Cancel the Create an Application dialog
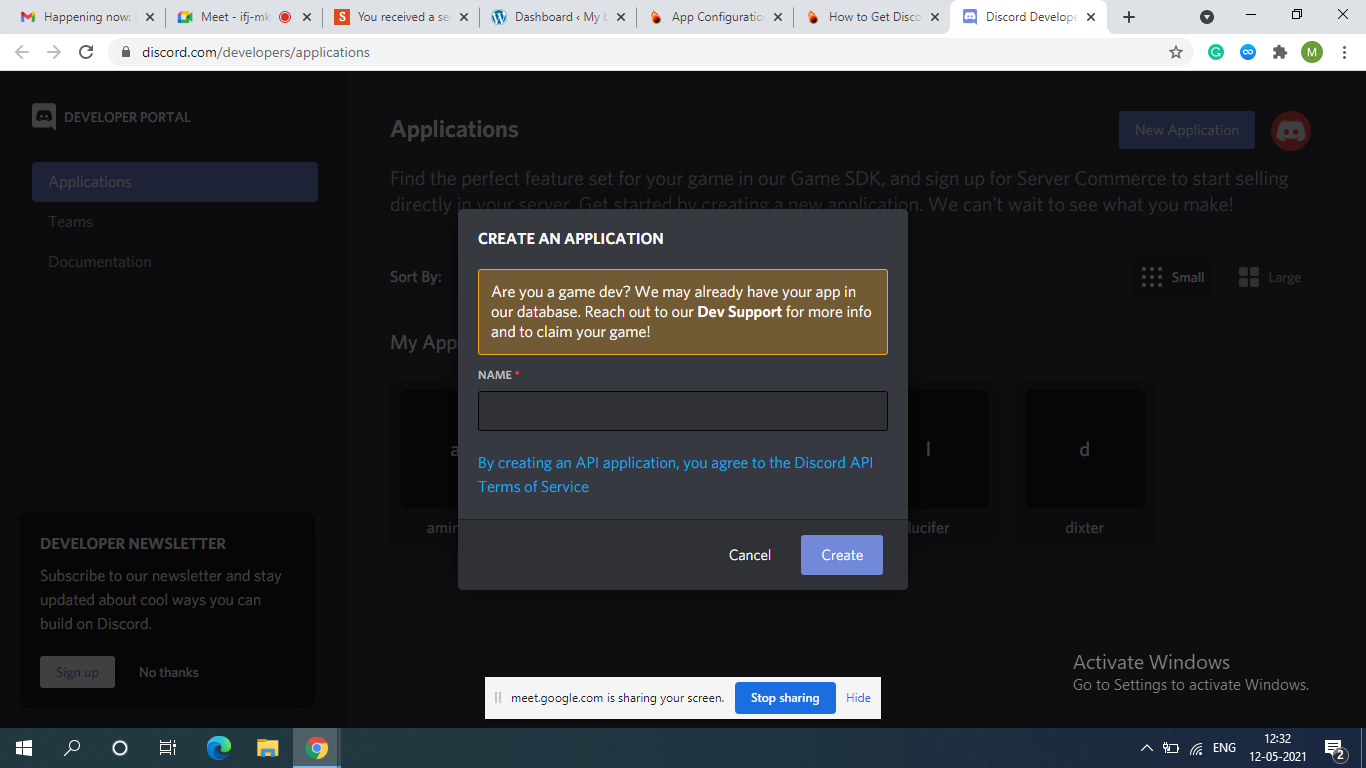The image size is (1366, 768). click(x=749, y=555)
